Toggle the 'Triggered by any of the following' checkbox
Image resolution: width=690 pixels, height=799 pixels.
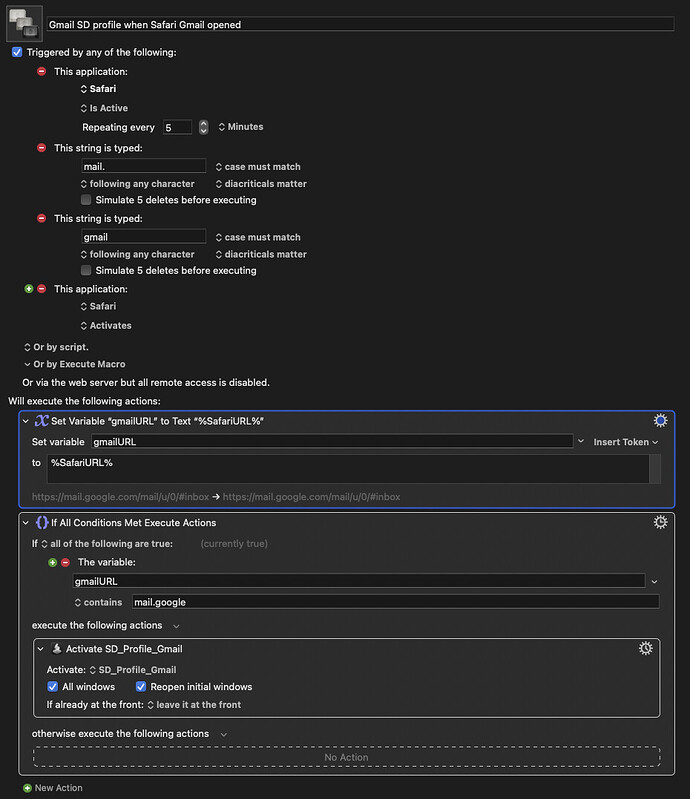pos(16,52)
